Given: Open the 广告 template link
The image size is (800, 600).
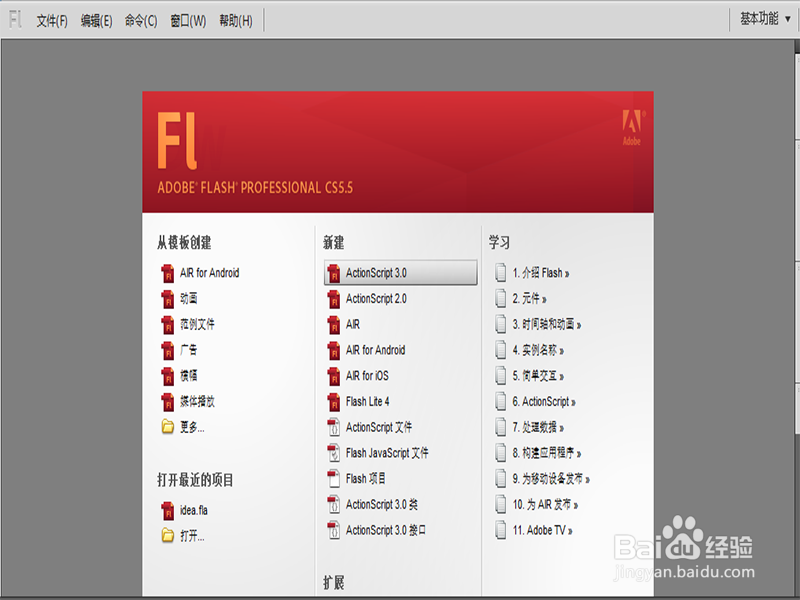Looking at the screenshot, I should tap(189, 350).
